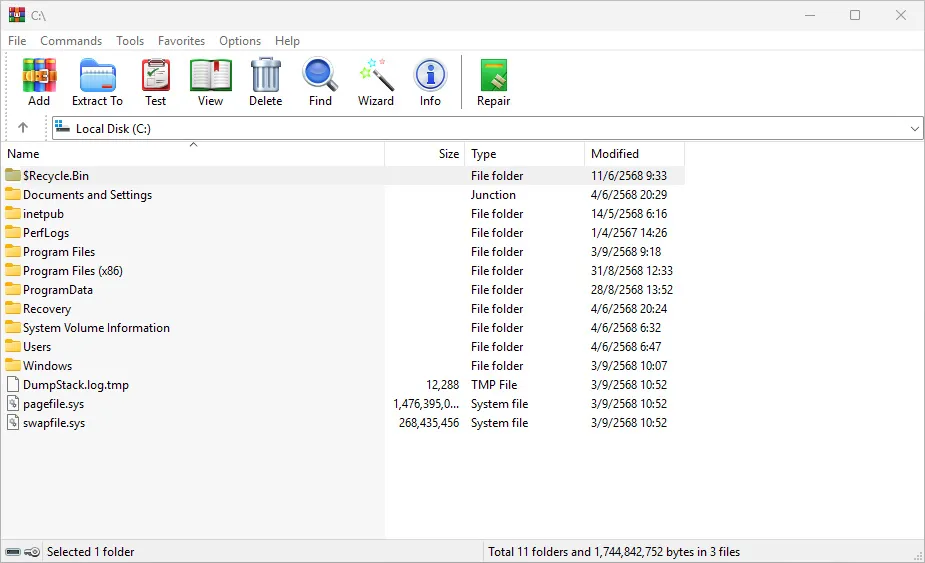Click the 14/5/2568 6:16 modified date
This screenshot has height=563, width=925.
tap(629, 214)
